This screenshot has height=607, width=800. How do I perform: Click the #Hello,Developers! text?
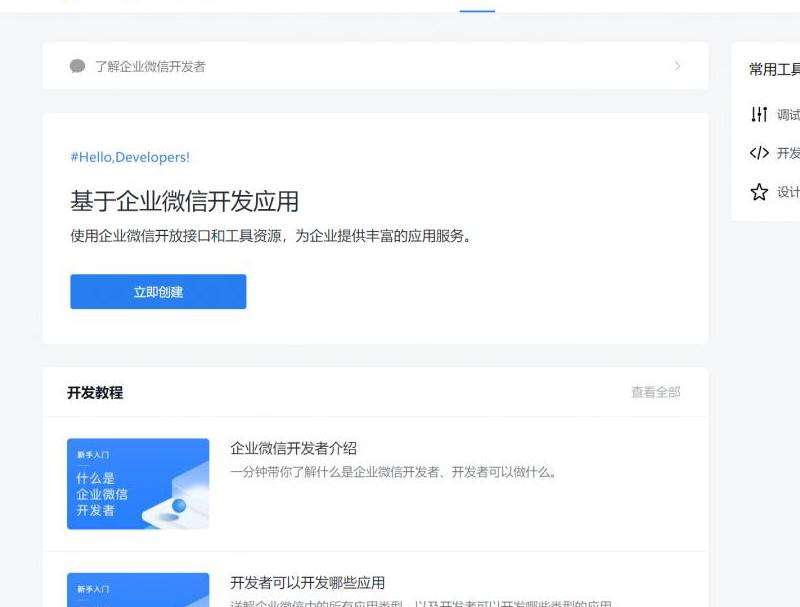(x=130, y=157)
